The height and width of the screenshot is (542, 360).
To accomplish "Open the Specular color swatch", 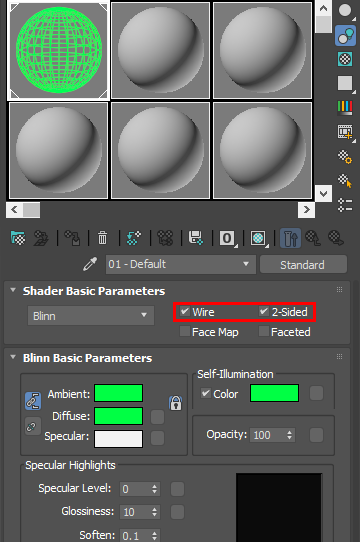I will click(119, 439).
